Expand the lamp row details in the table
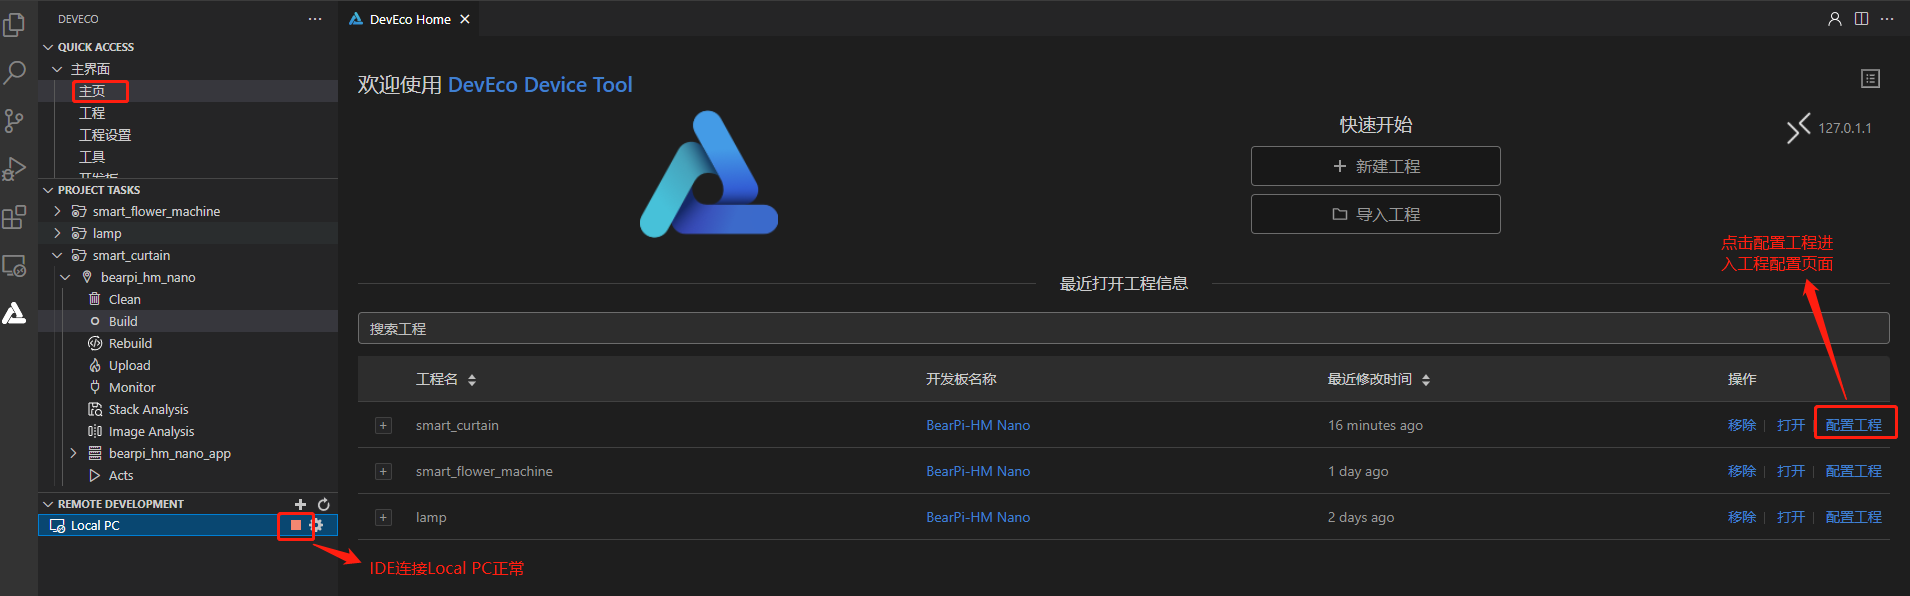Image resolution: width=1910 pixels, height=596 pixels. pyautogui.click(x=383, y=517)
